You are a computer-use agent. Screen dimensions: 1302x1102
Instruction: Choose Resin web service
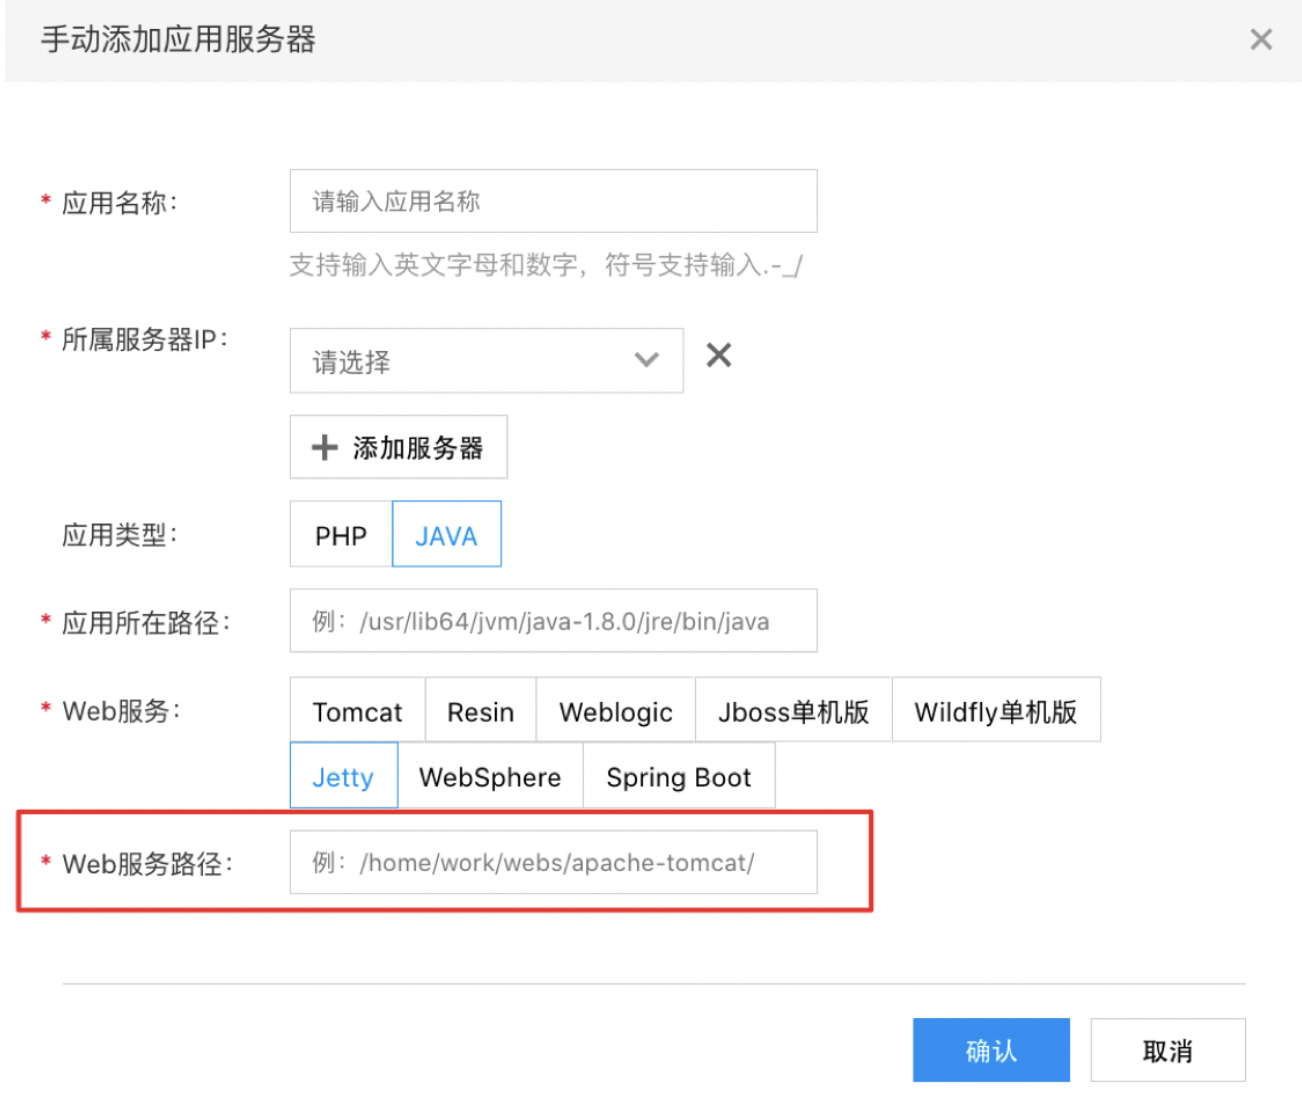pyautogui.click(x=480, y=711)
